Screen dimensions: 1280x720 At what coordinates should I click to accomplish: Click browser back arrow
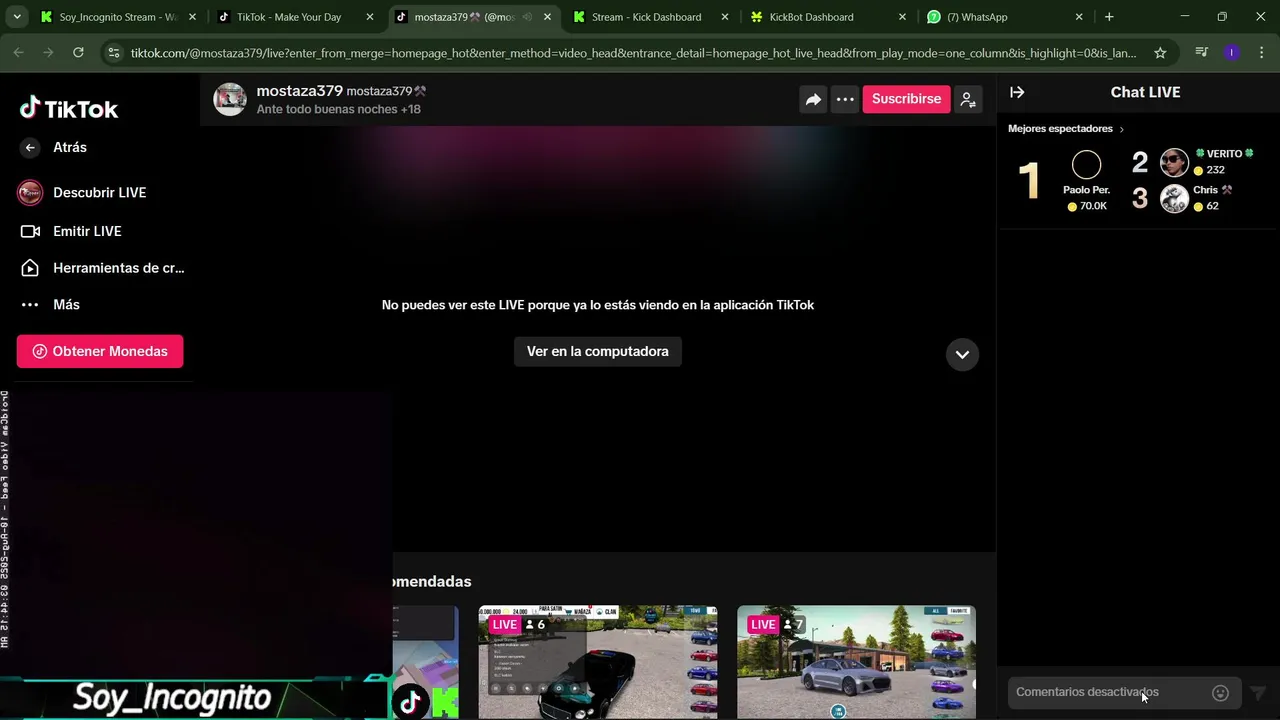tap(18, 53)
